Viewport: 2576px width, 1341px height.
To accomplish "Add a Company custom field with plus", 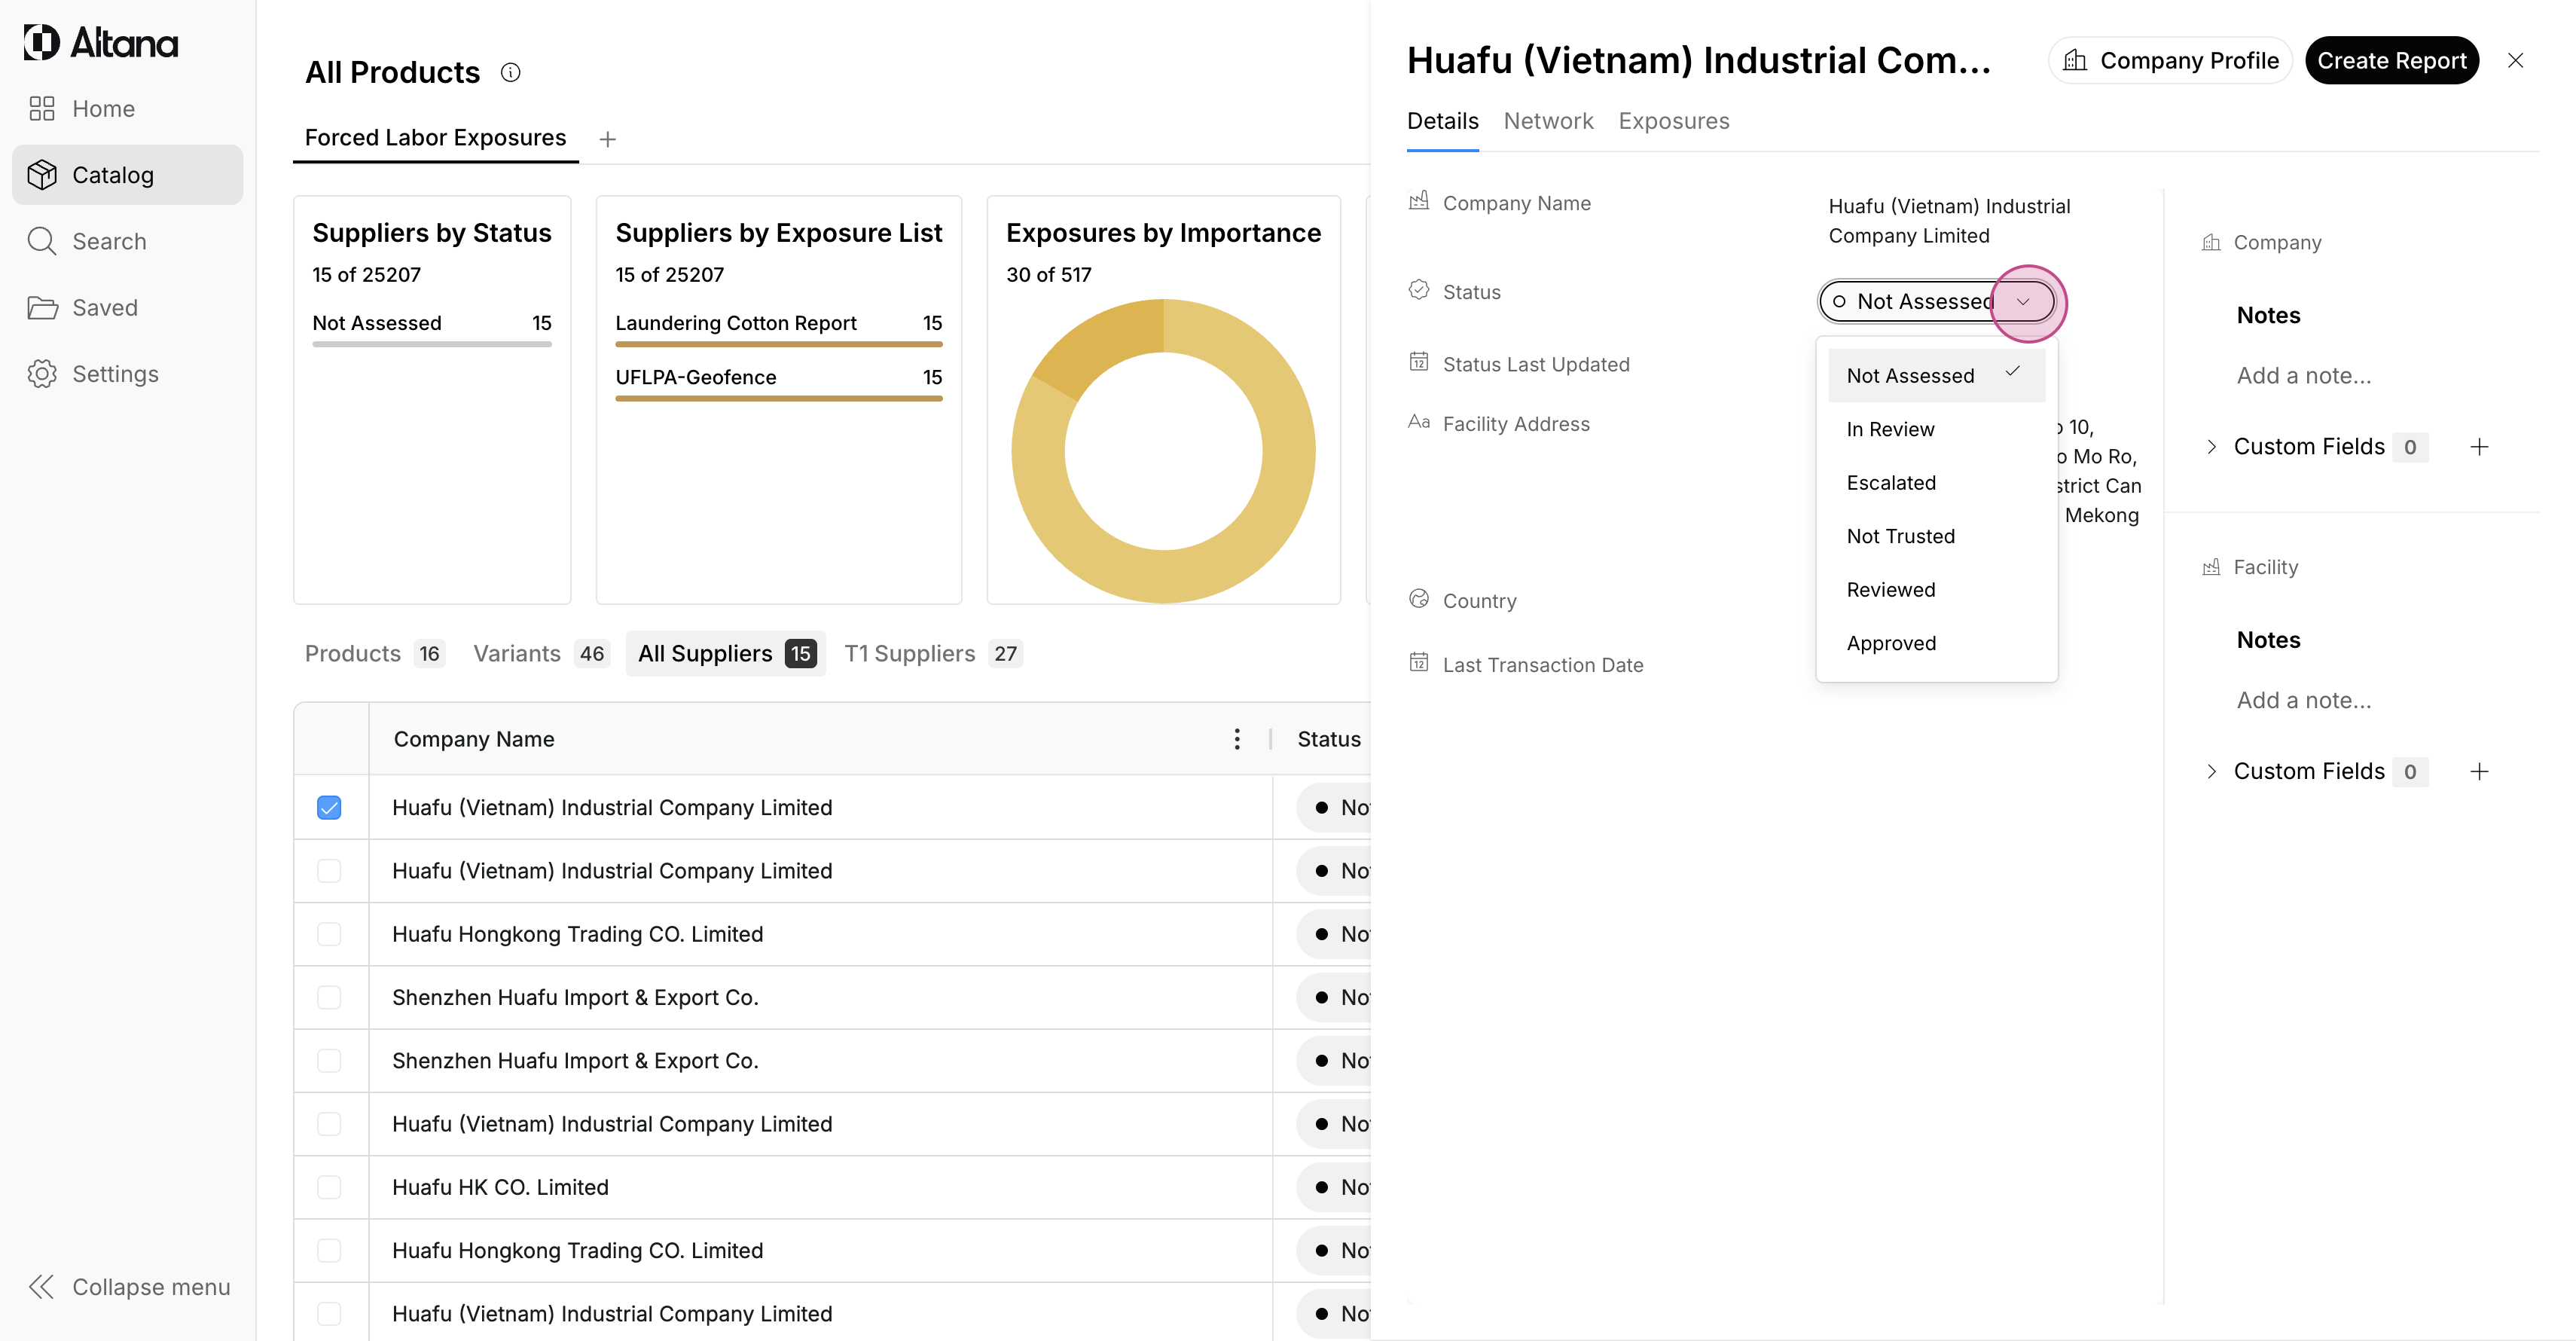I will 2479,447.
